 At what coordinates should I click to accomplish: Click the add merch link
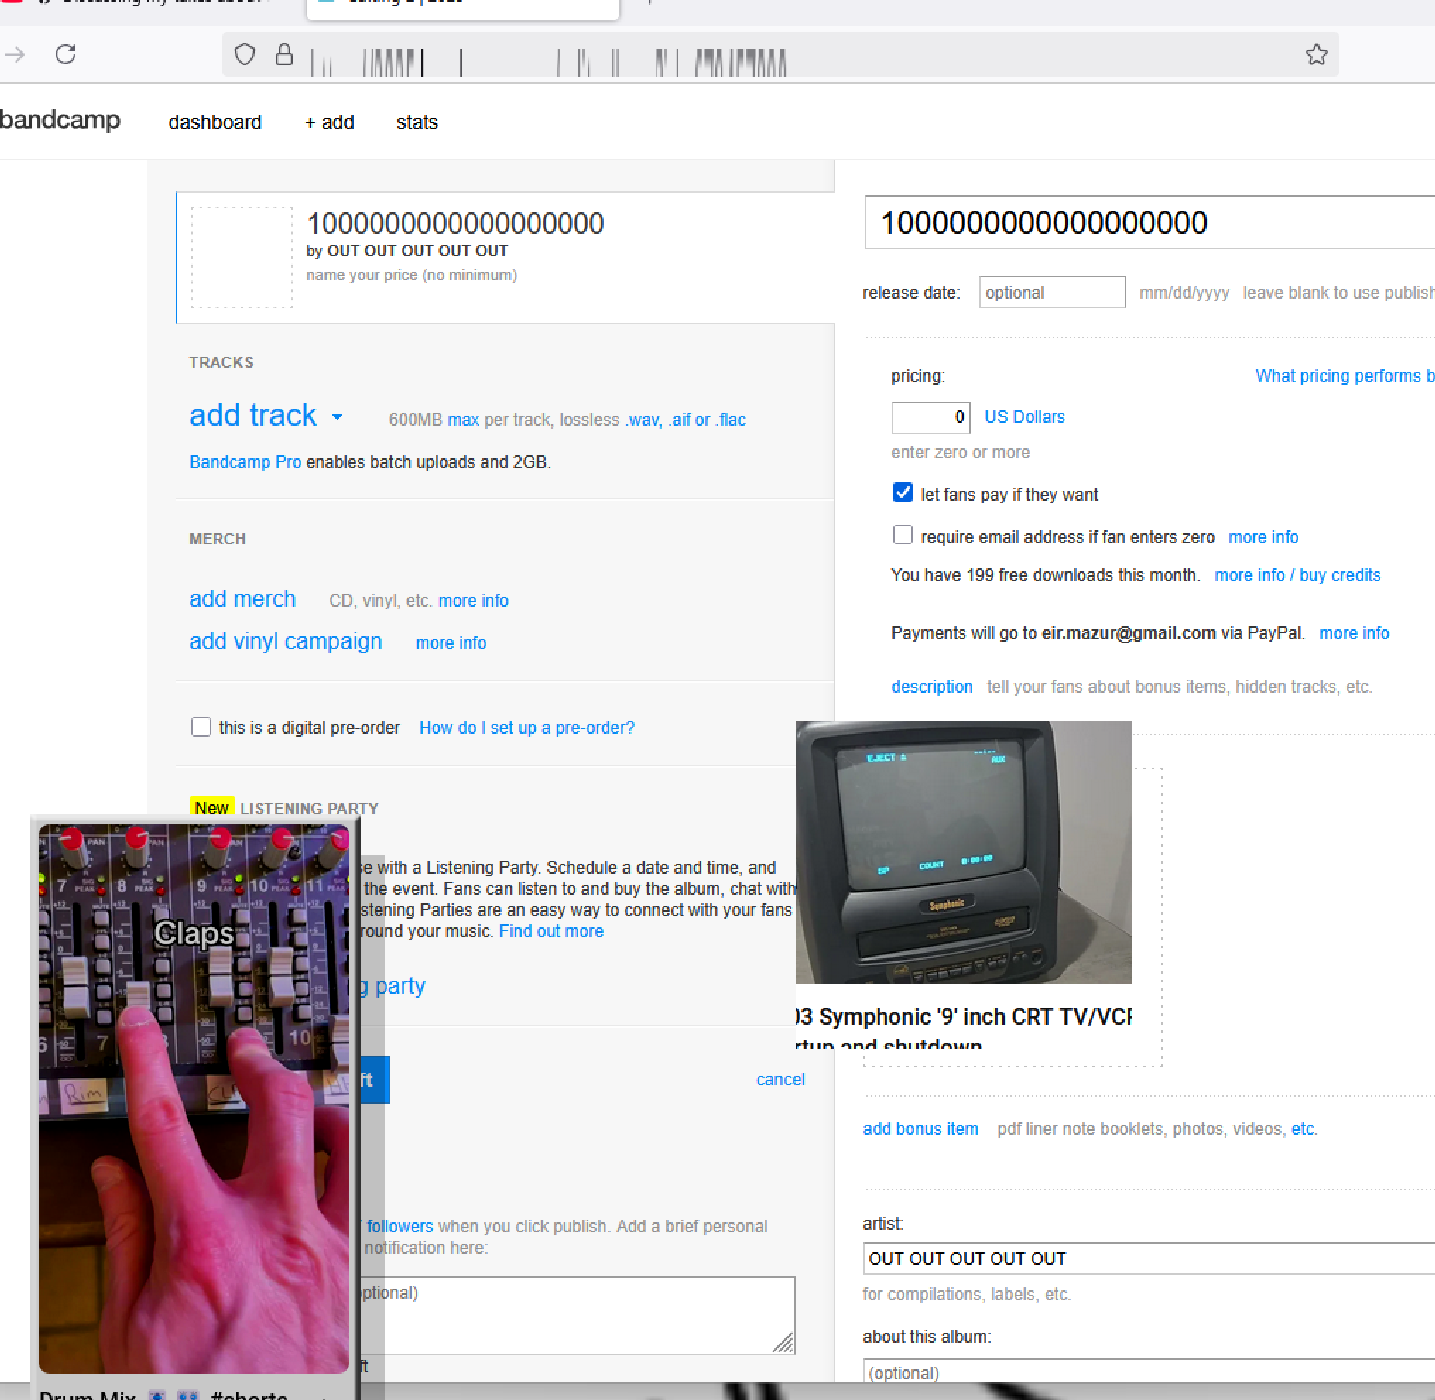pos(243,599)
